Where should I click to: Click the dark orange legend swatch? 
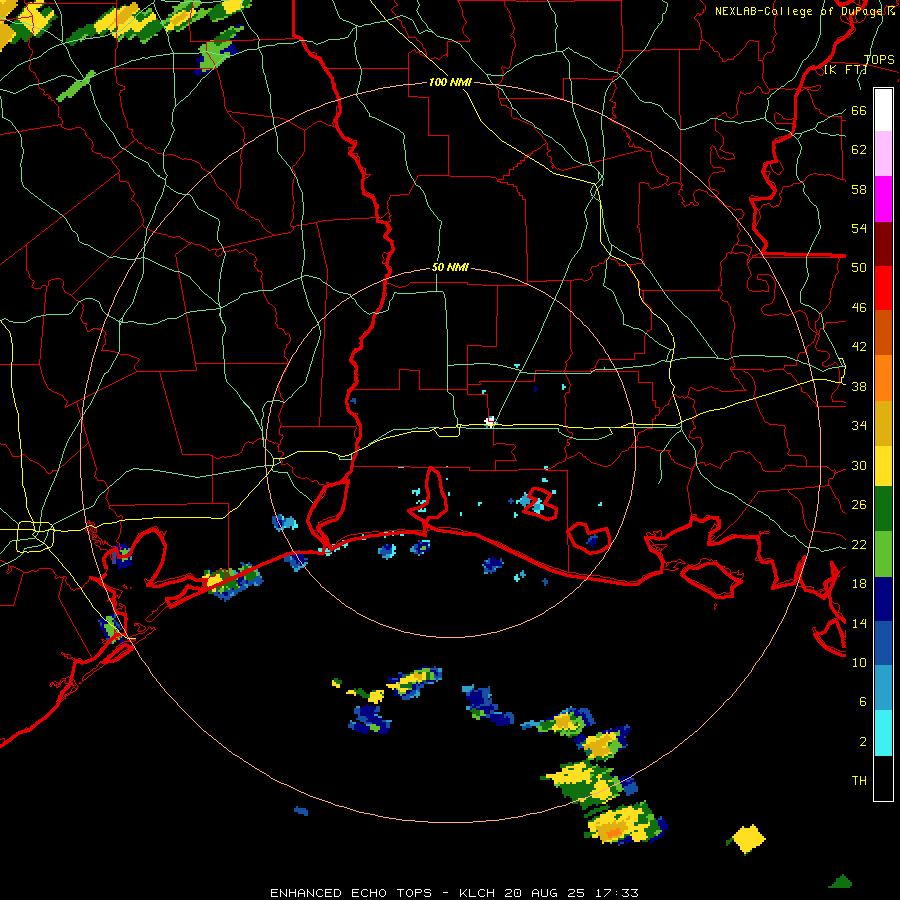click(x=883, y=333)
